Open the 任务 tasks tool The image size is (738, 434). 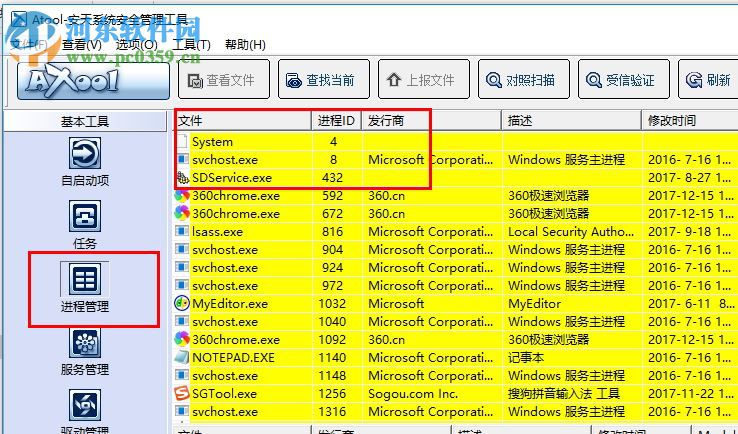[85, 225]
